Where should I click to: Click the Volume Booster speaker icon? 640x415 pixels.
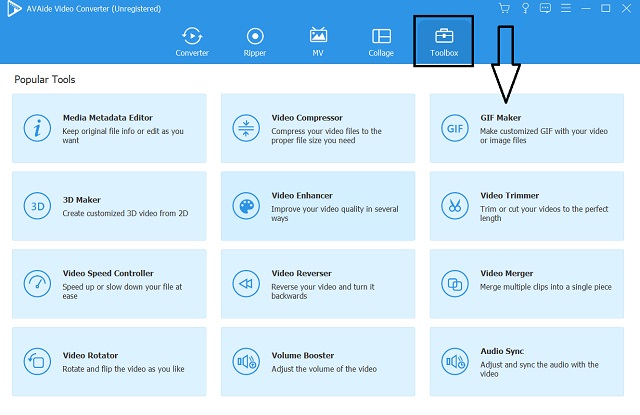click(246, 362)
